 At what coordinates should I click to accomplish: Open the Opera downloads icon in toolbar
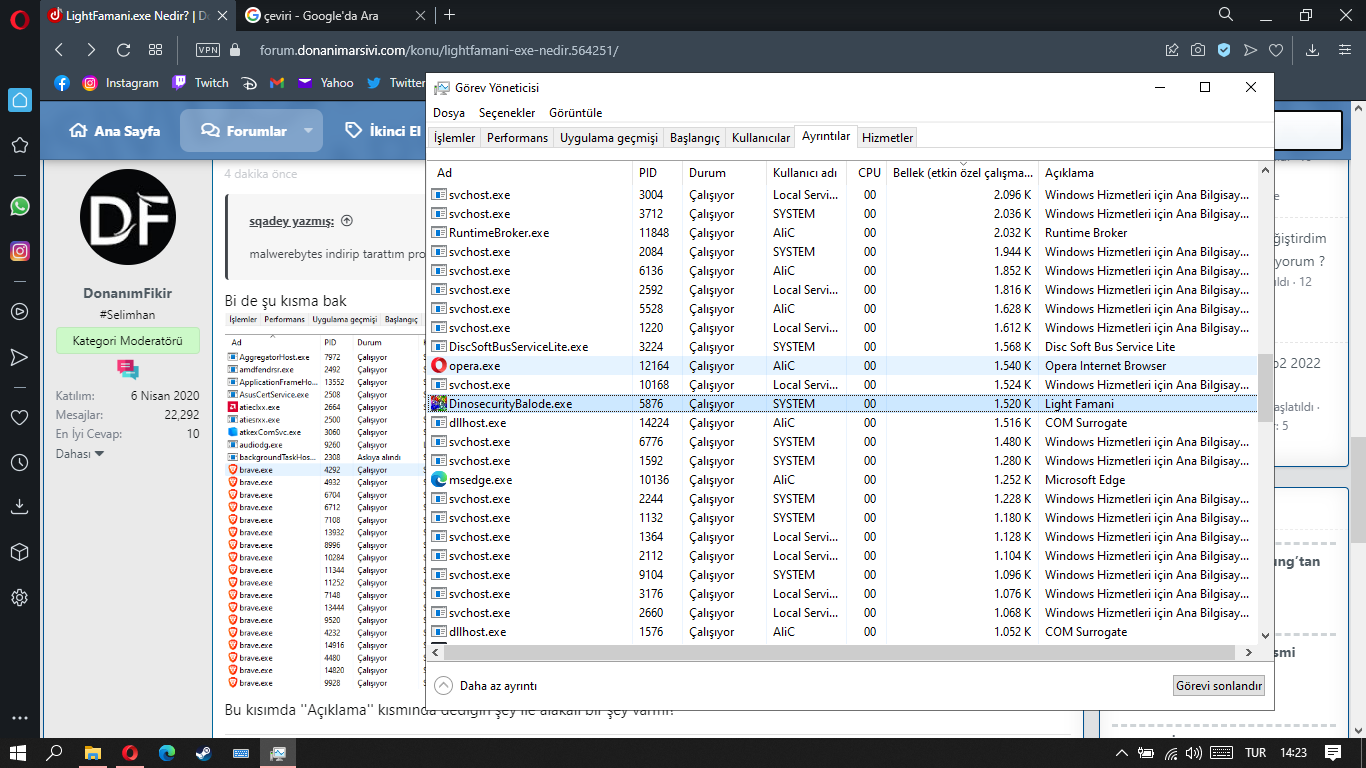click(1313, 50)
